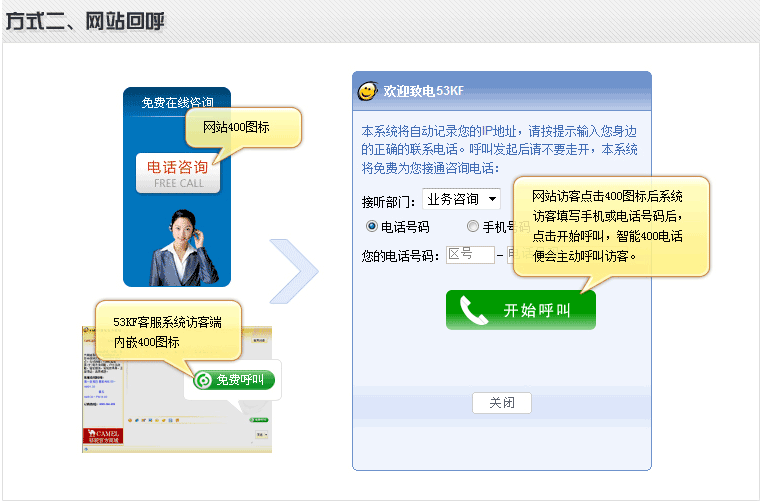Click the red CAMEL logo

(x=102, y=436)
